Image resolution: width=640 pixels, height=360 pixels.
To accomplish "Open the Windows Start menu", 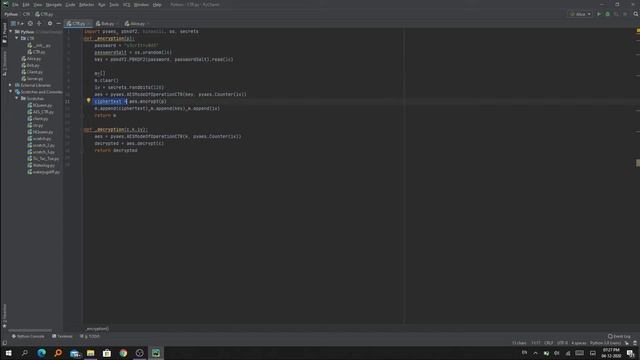I will (8, 353).
